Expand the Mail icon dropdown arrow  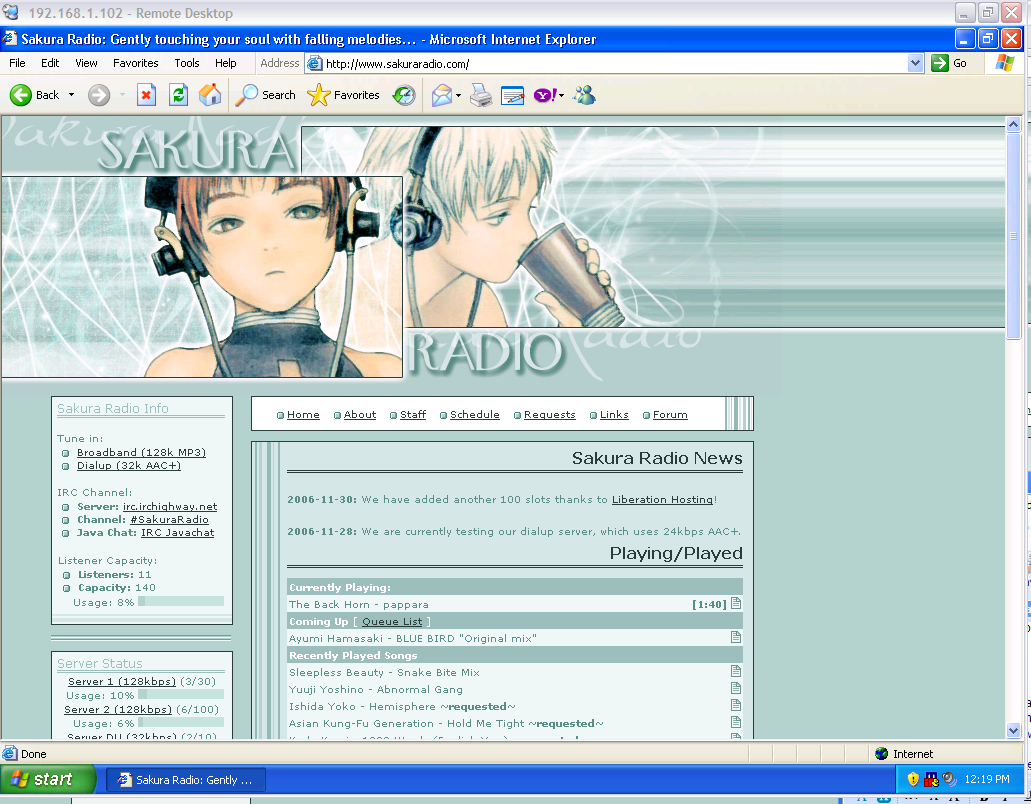coord(458,96)
